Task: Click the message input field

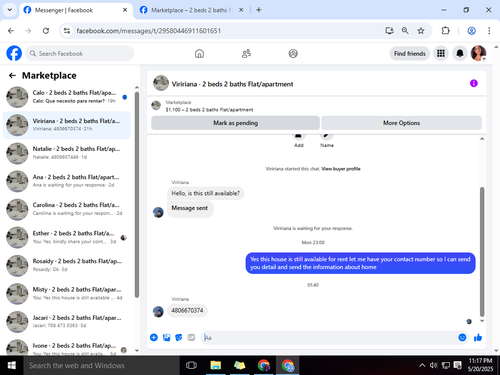Action: pos(330,338)
